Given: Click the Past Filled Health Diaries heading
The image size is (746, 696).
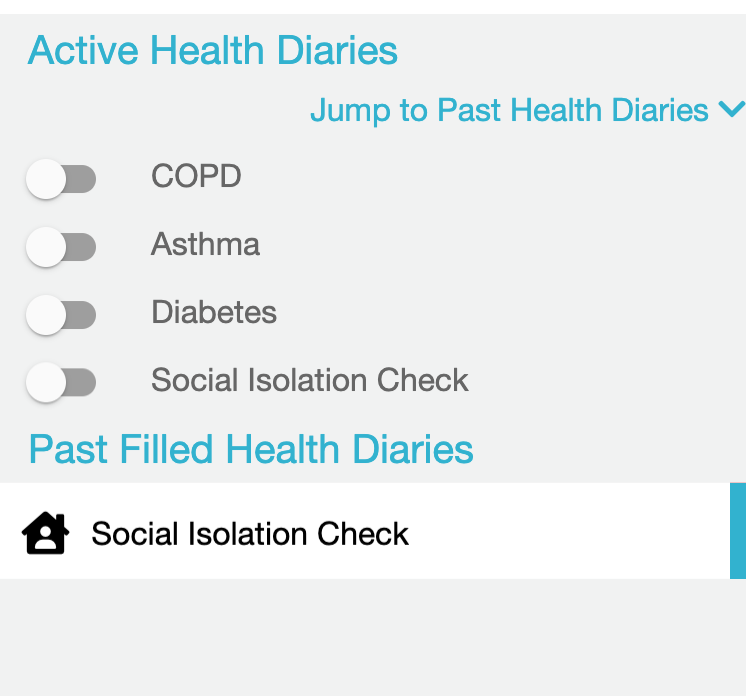Looking at the screenshot, I should (x=251, y=449).
